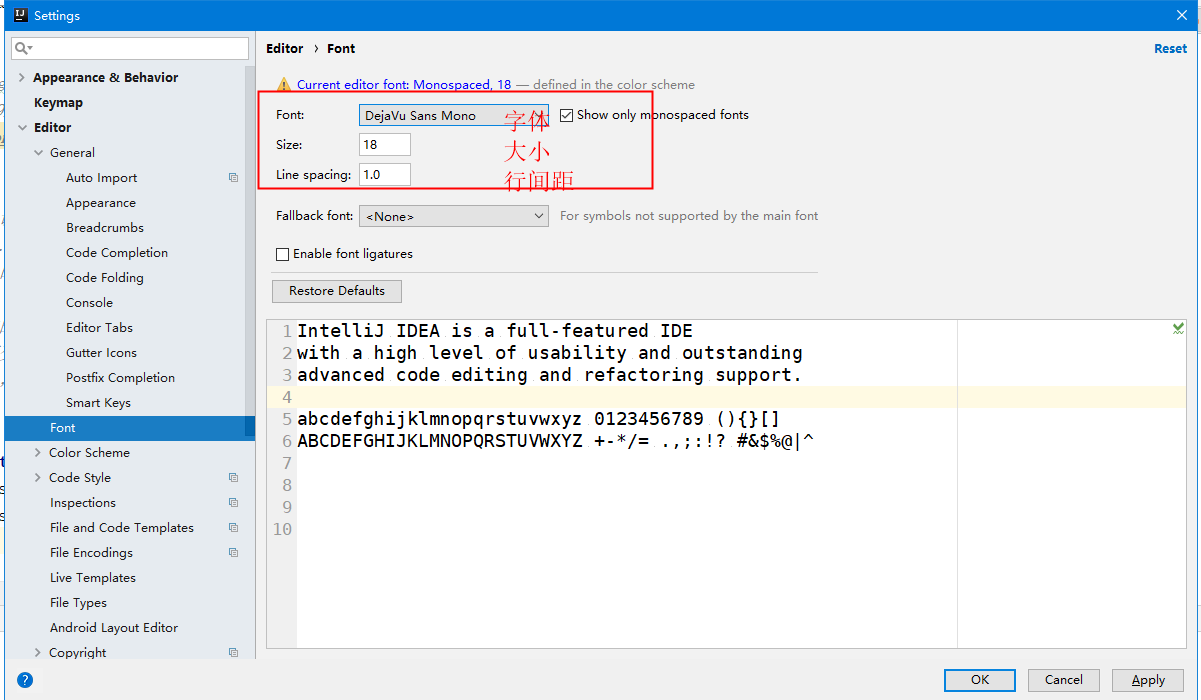1201x700 pixels.
Task: Click the search magnifier icon in settings
Action: tap(22, 48)
